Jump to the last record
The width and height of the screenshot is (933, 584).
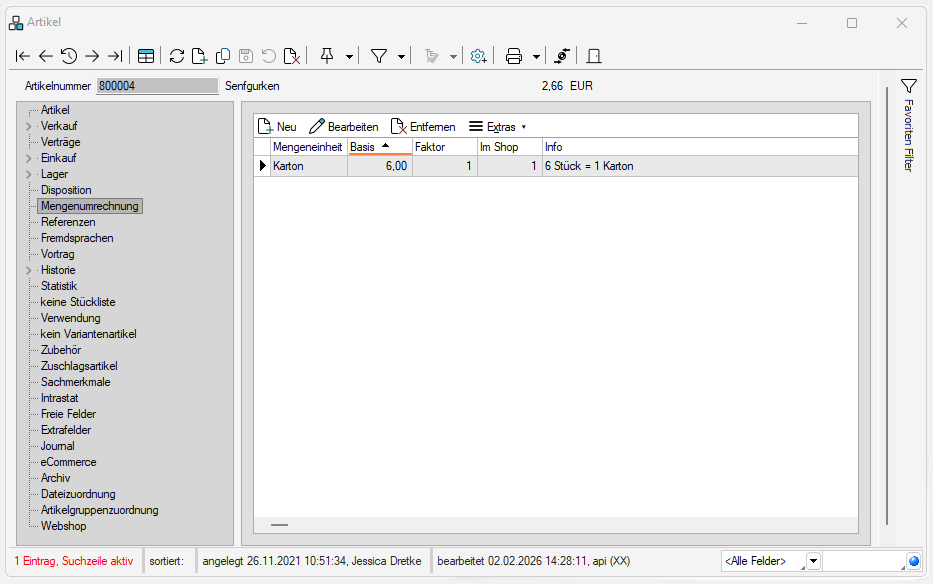[x=115, y=56]
